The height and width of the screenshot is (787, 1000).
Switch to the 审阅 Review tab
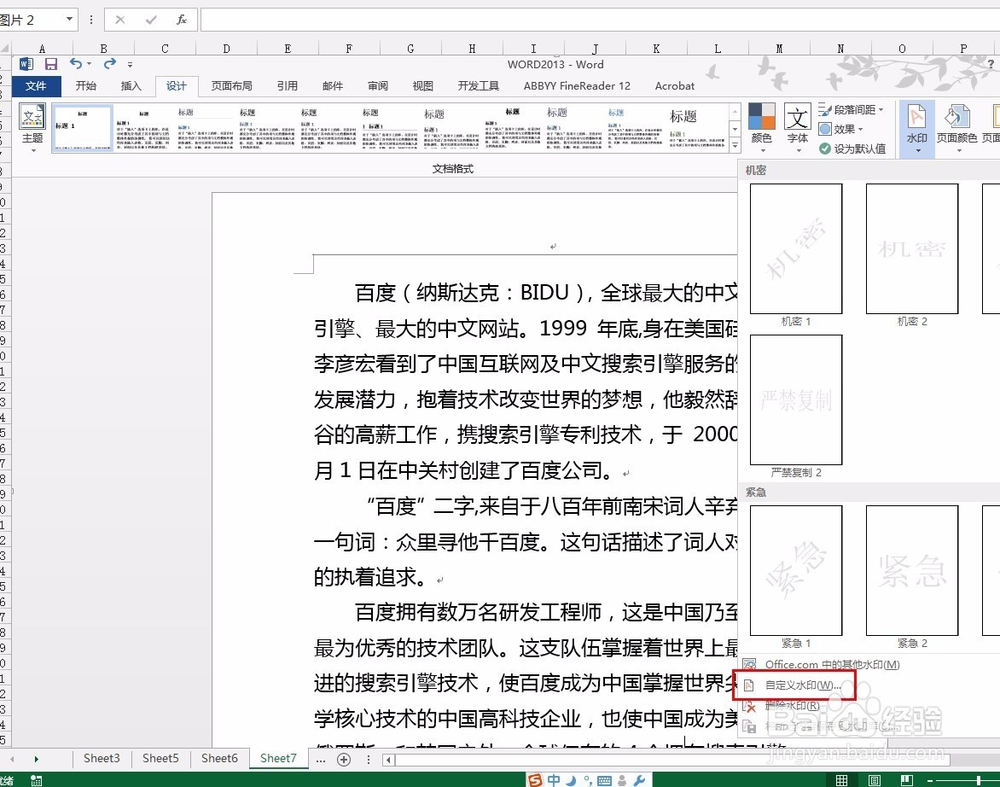pos(378,86)
